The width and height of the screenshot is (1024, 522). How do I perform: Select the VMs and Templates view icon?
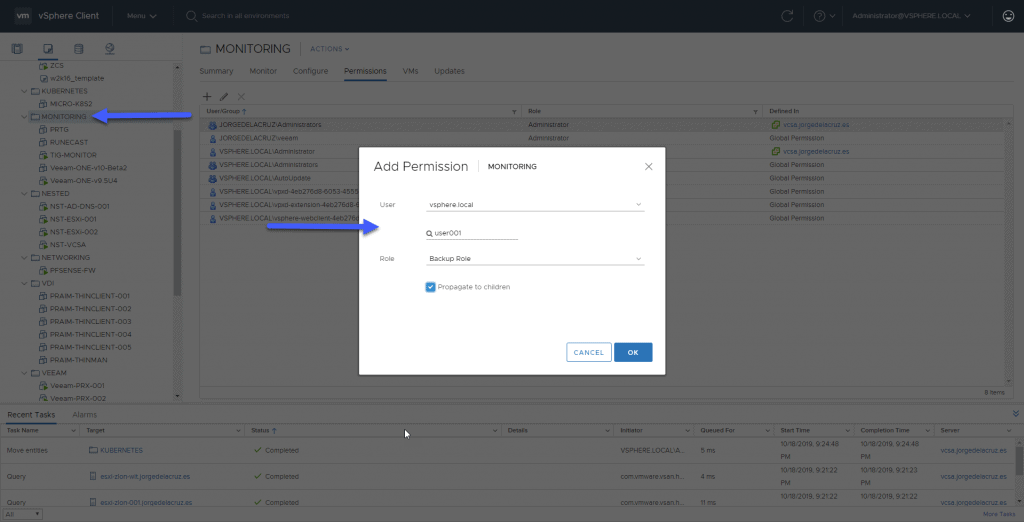pyautogui.click(x=48, y=49)
